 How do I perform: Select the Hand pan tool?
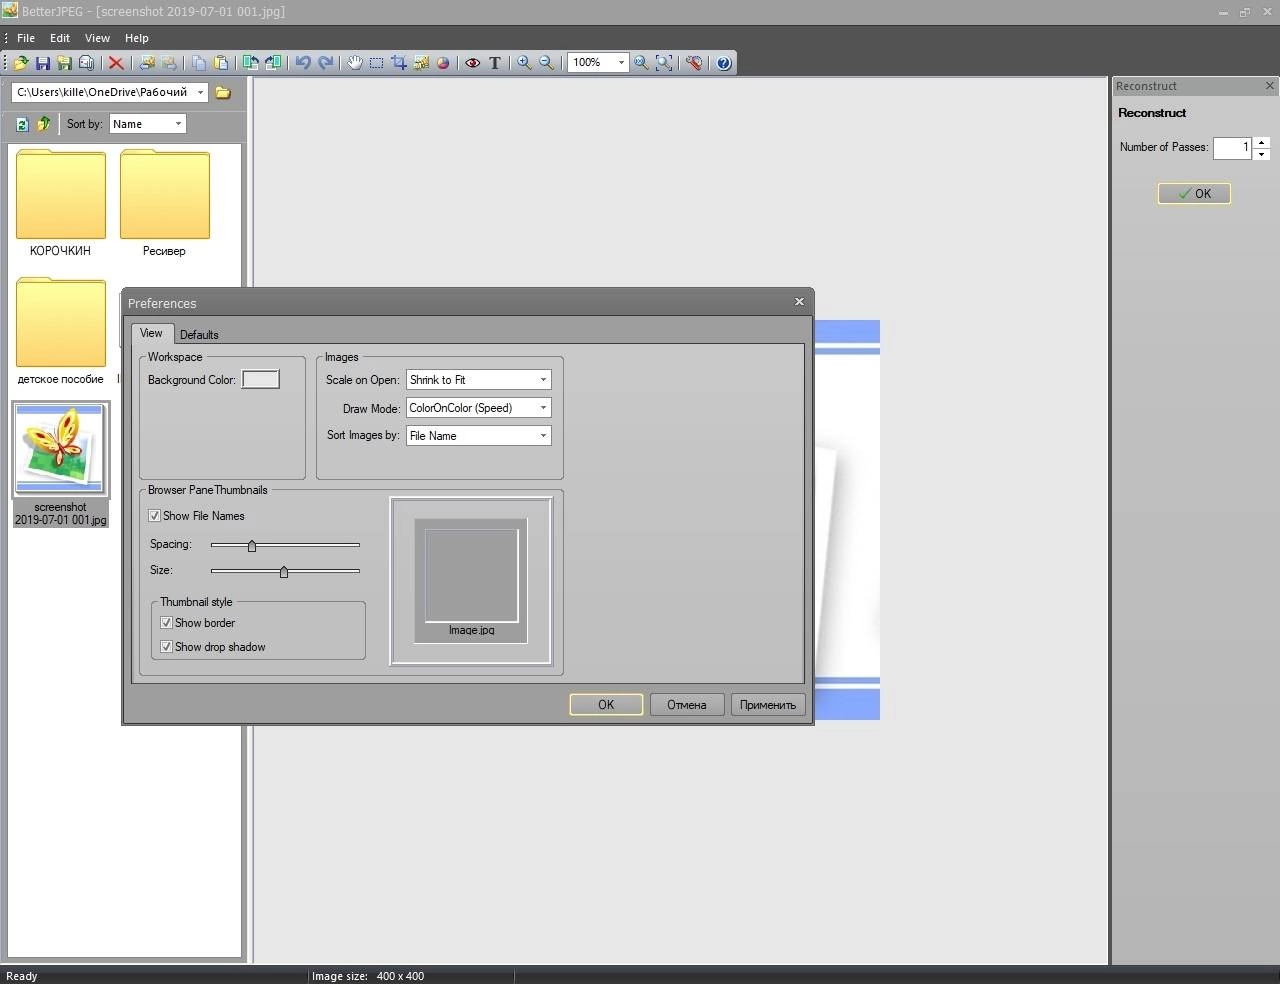pos(354,63)
